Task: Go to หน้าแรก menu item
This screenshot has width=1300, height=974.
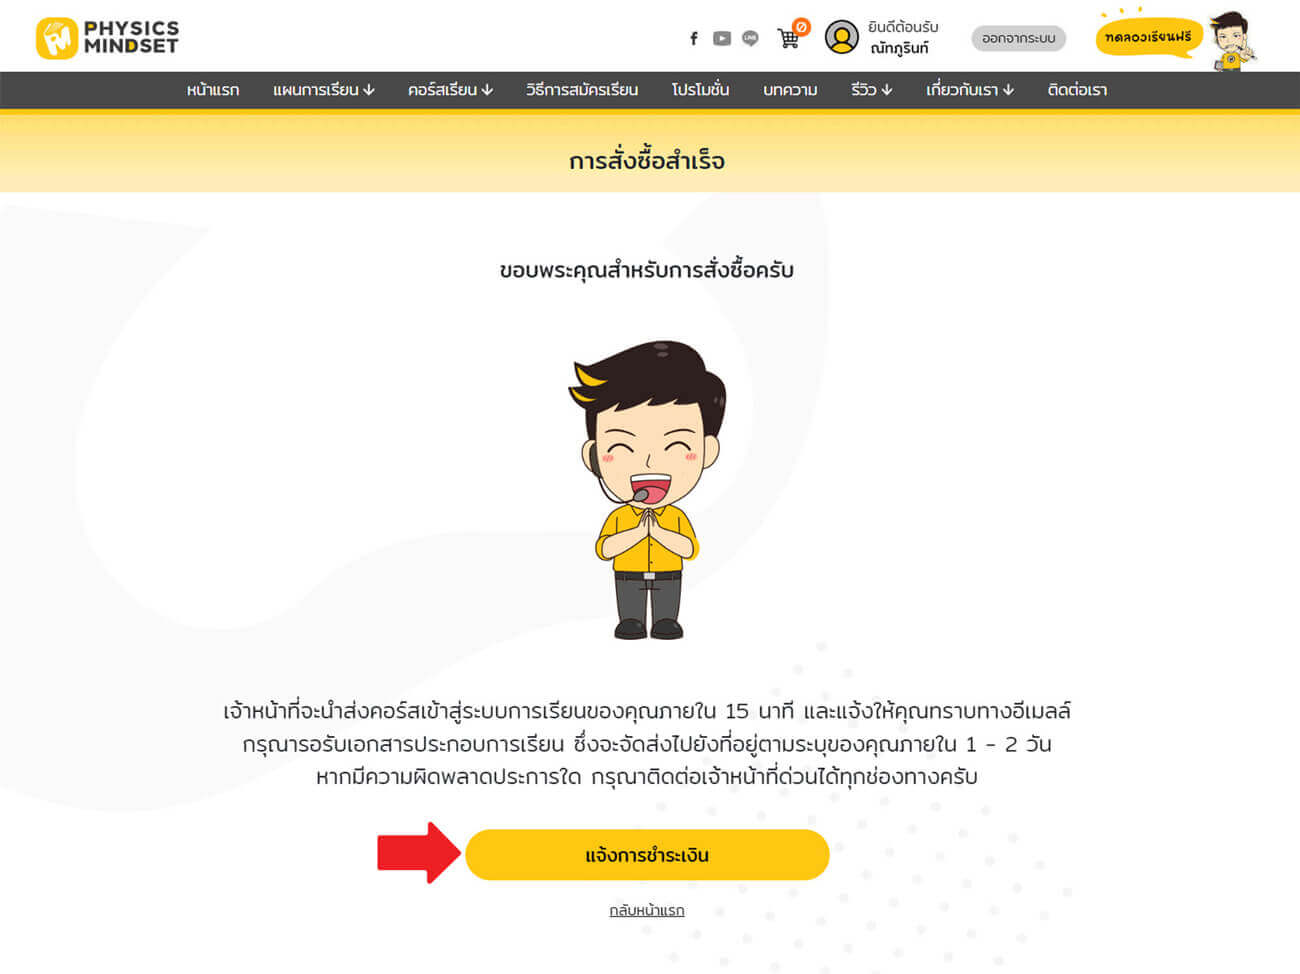Action: pos(213,90)
